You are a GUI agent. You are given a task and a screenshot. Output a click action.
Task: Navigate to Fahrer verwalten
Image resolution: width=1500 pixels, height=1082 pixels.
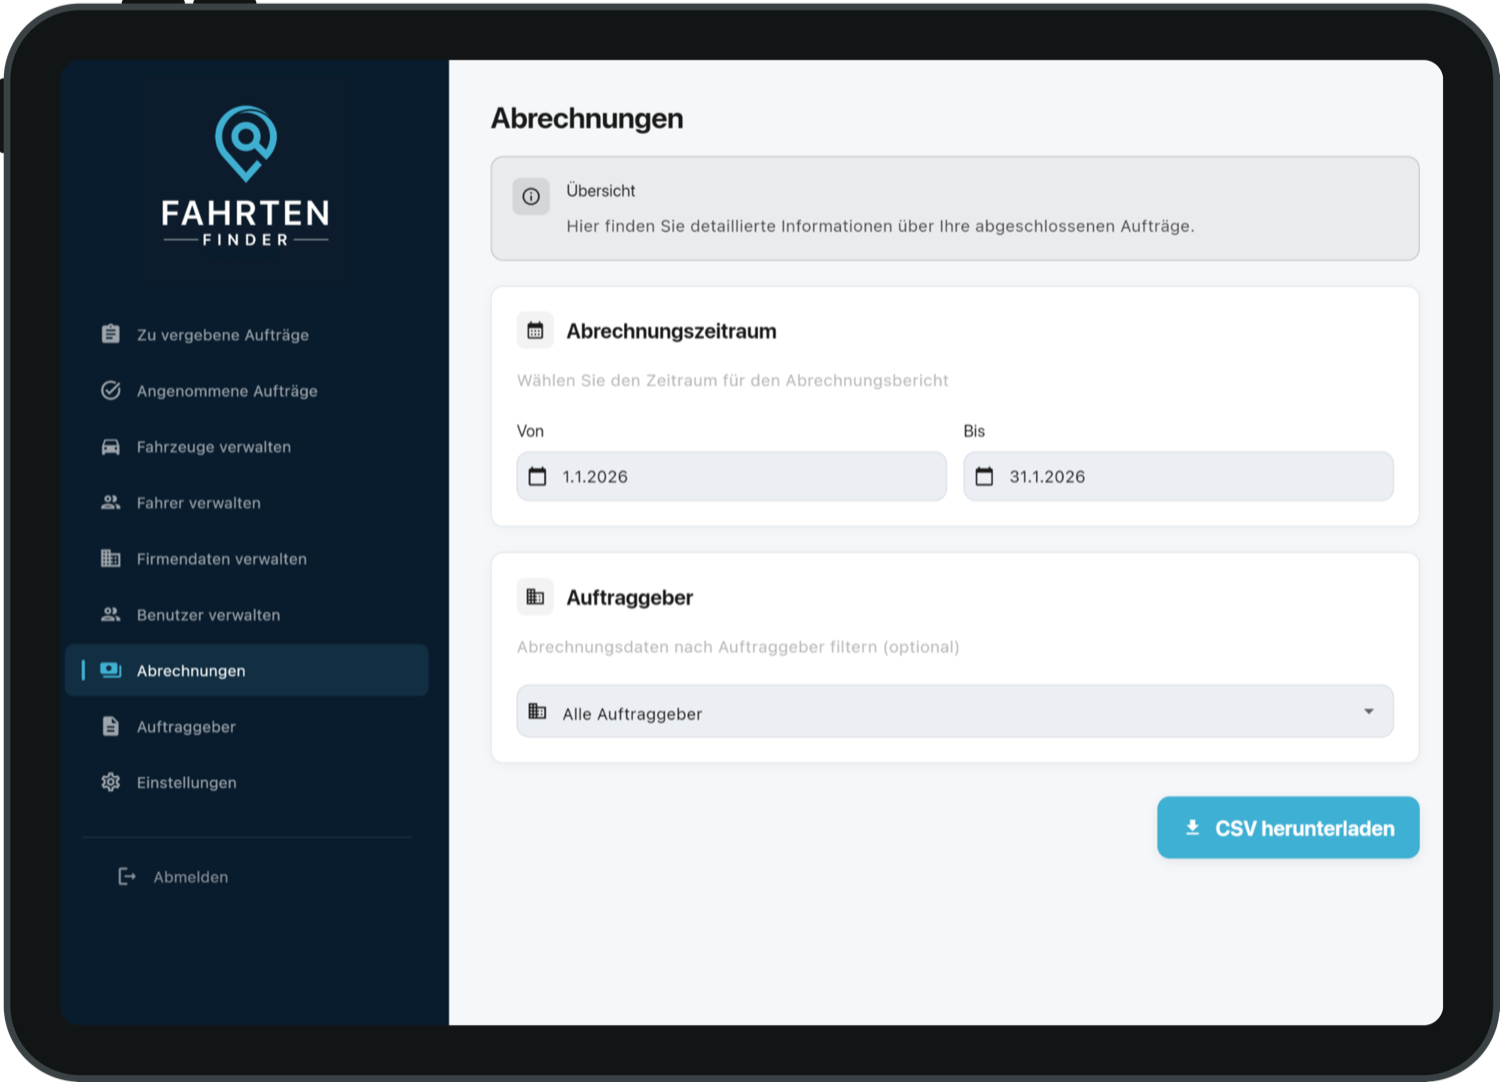pyautogui.click(x=247, y=502)
